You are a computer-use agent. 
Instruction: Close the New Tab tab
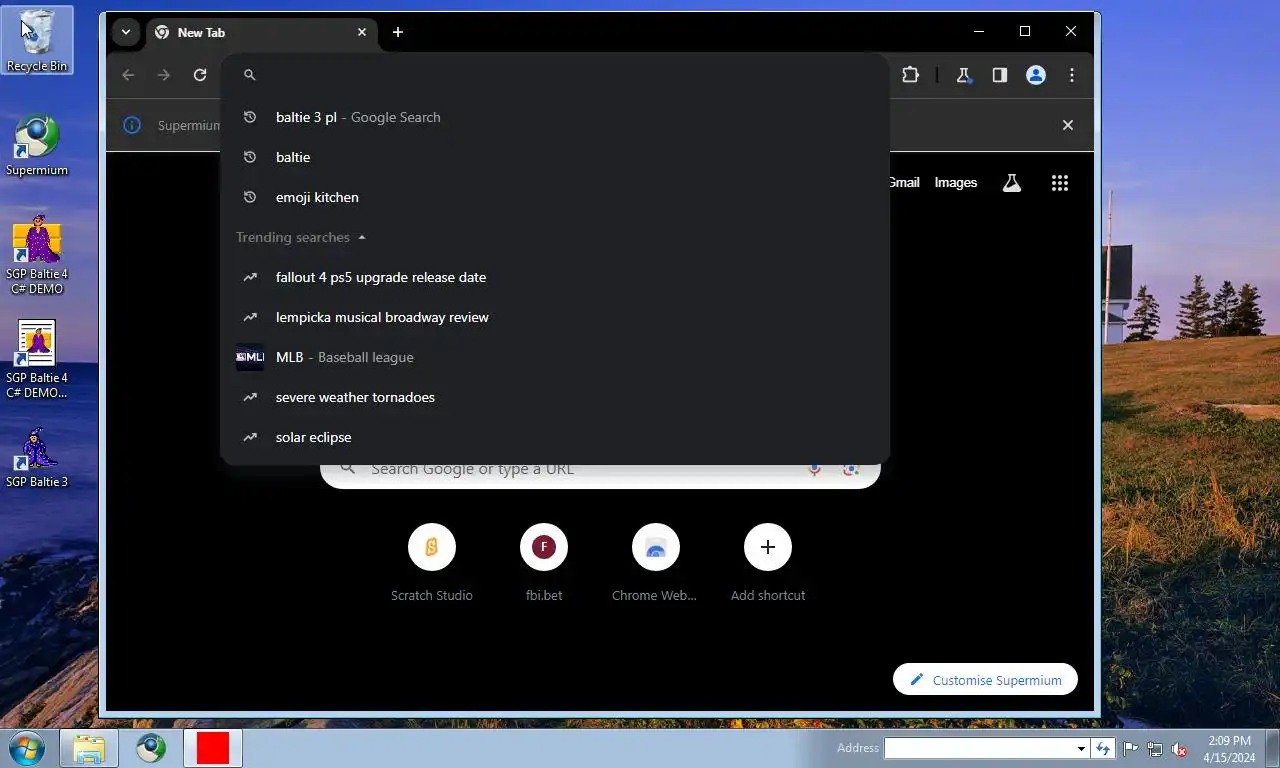click(362, 32)
